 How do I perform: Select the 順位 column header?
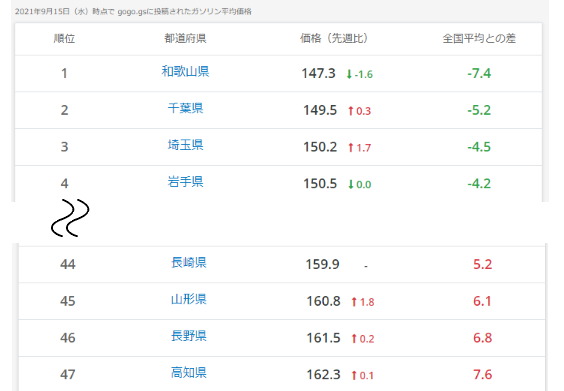pyautogui.click(x=64, y=38)
